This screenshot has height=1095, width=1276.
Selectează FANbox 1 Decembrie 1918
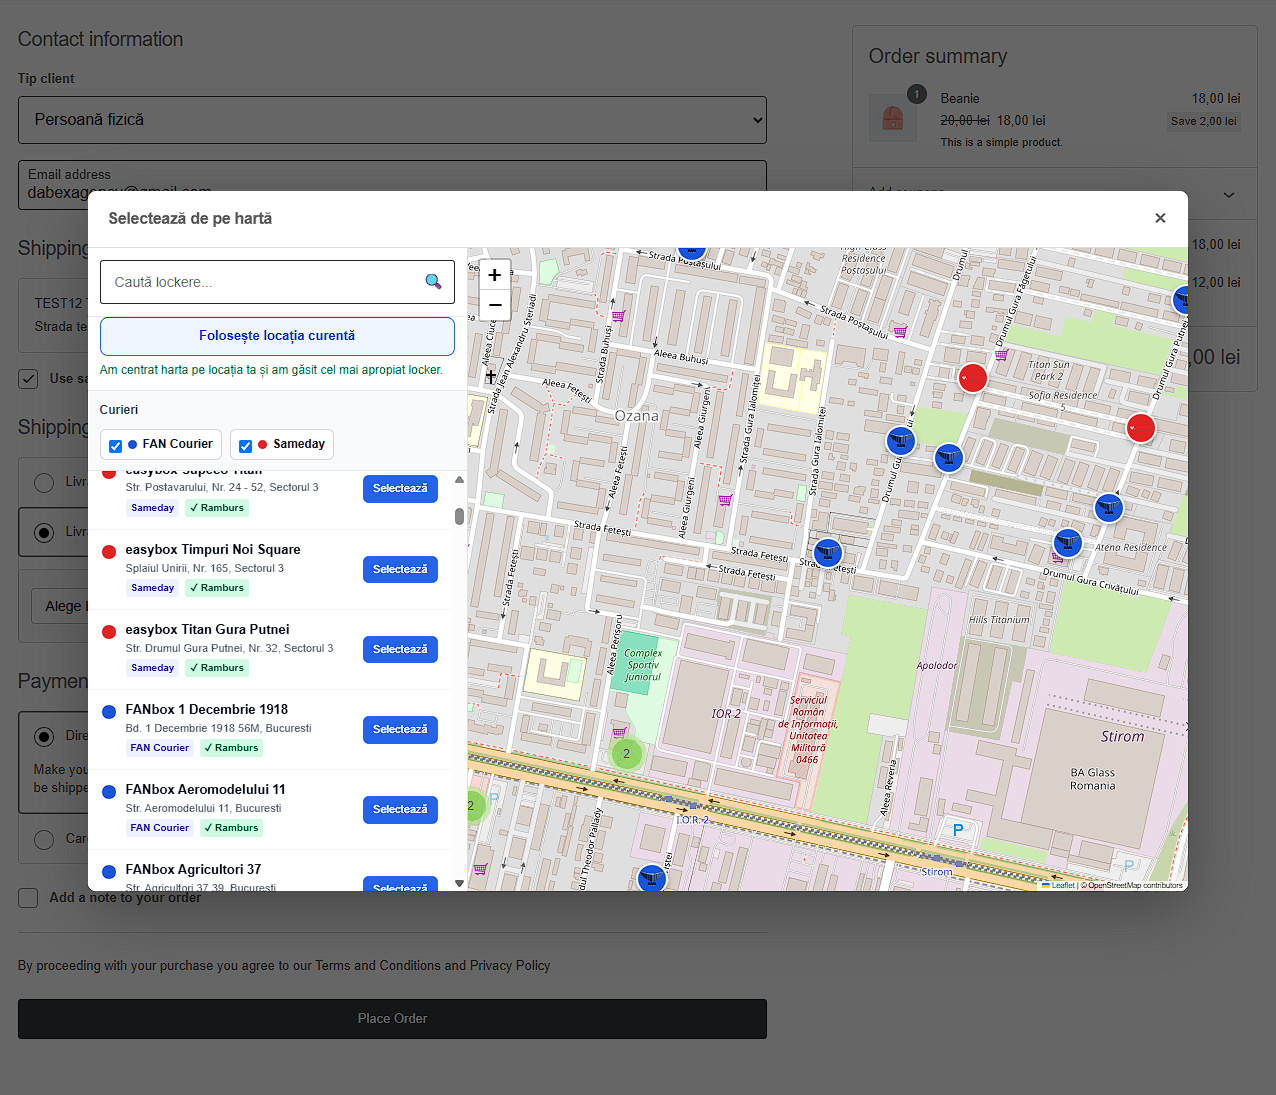pos(400,729)
